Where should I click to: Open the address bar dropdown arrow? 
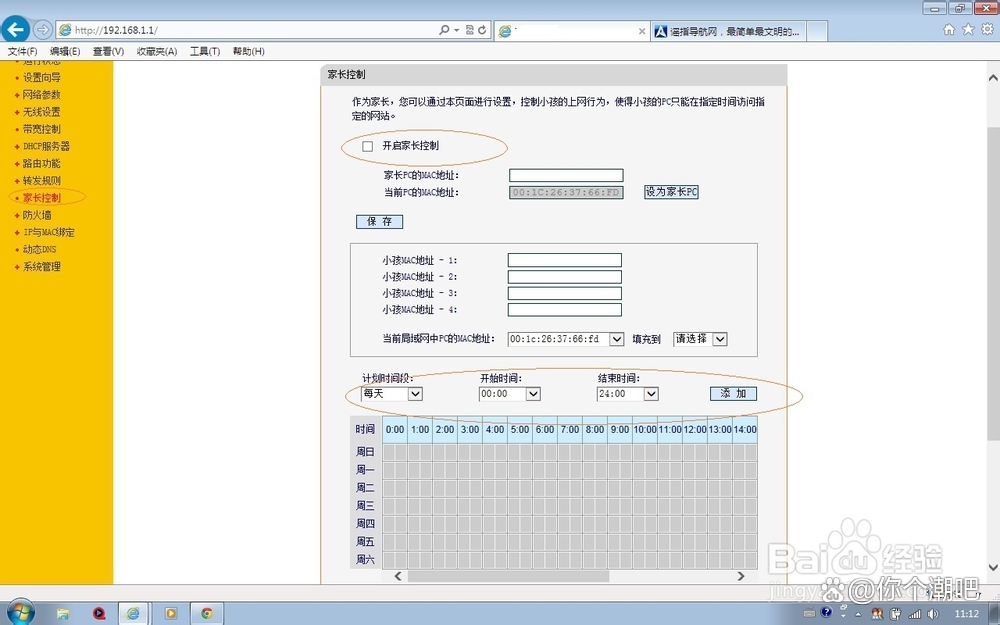[457, 30]
